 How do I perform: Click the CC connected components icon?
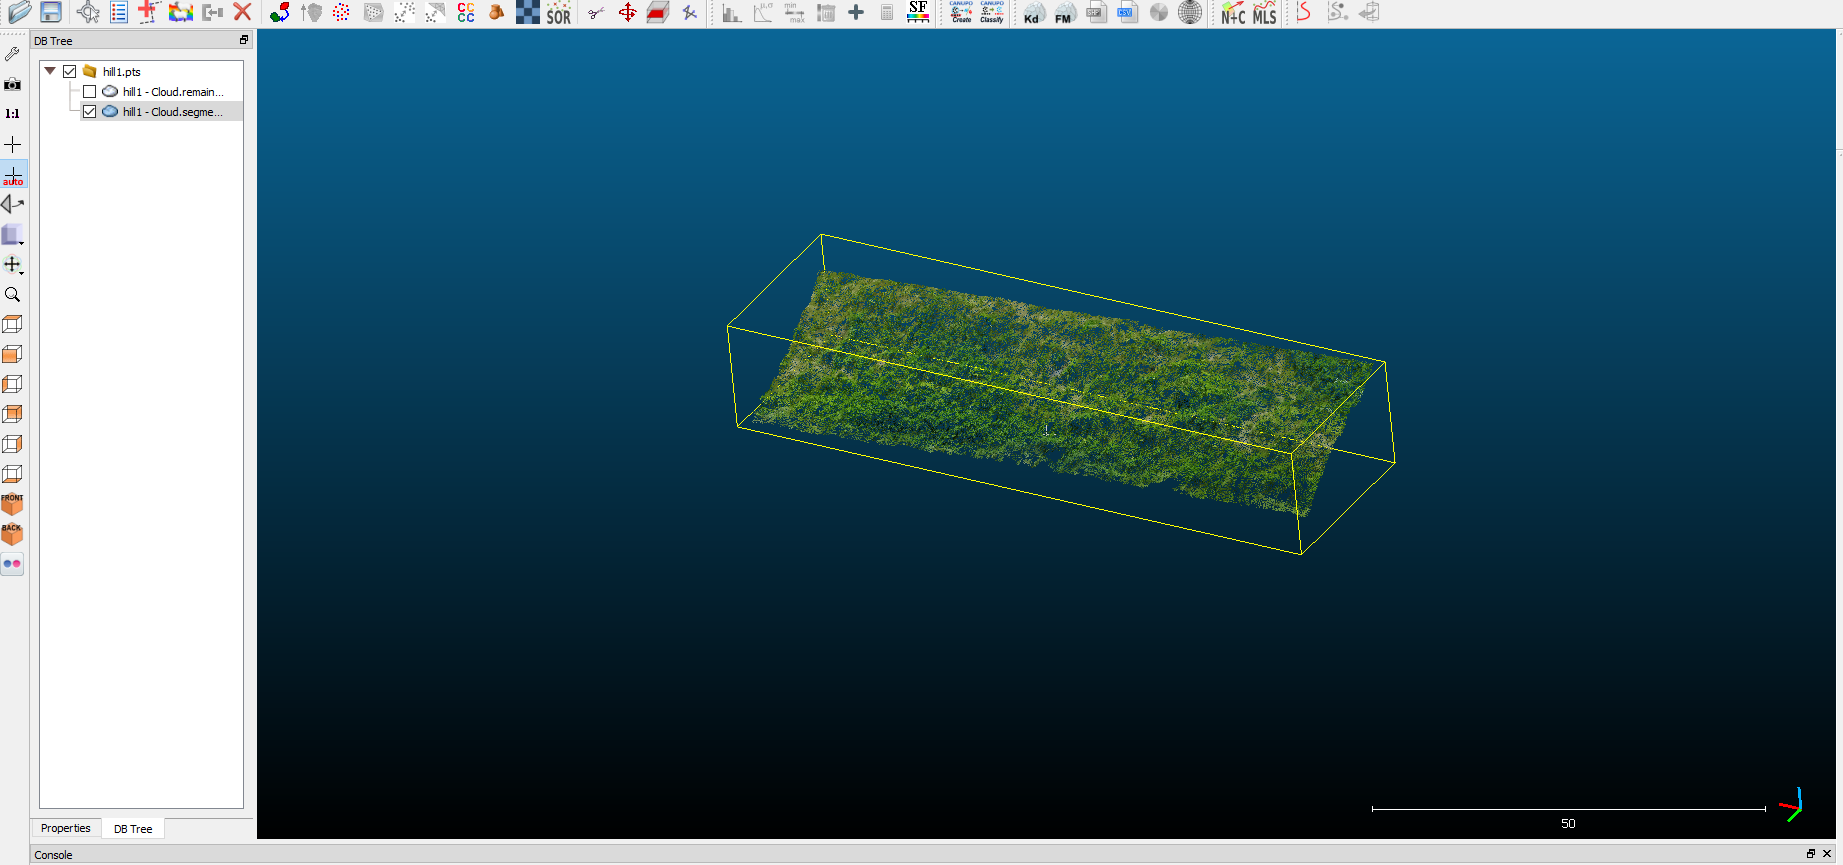coord(466,12)
